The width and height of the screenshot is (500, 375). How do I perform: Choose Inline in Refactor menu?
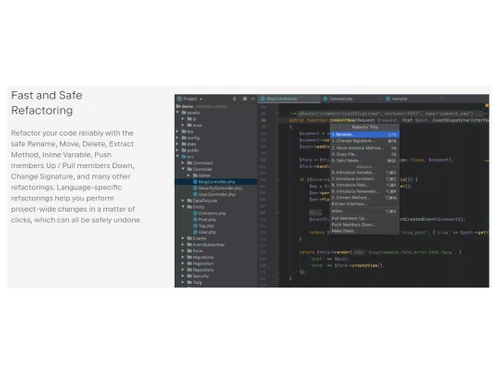(x=365, y=211)
